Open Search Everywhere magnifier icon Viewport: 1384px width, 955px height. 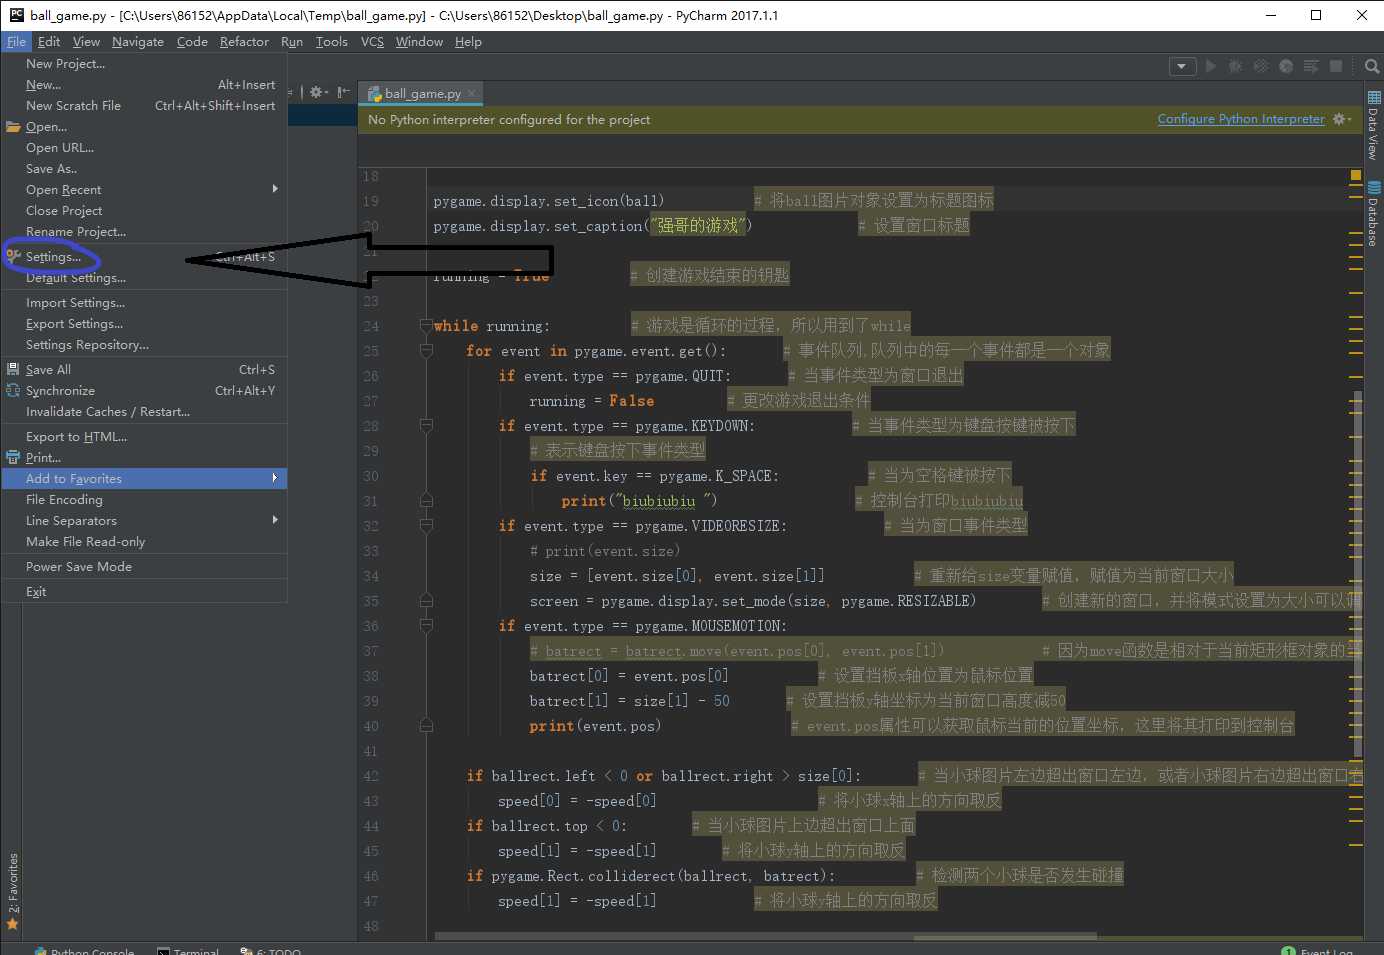tap(1372, 66)
